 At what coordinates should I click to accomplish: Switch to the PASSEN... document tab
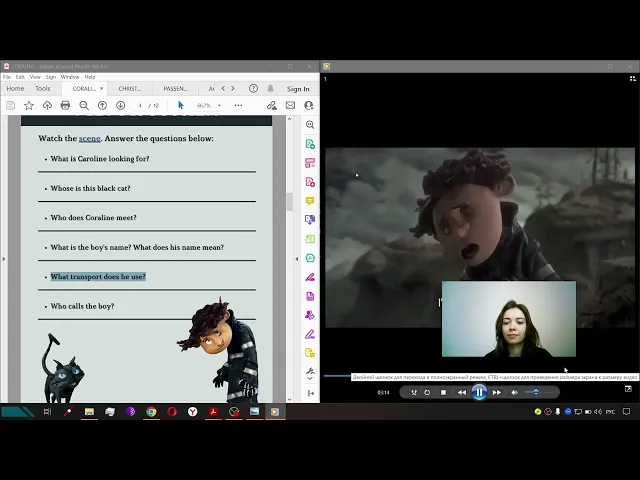pos(176,89)
